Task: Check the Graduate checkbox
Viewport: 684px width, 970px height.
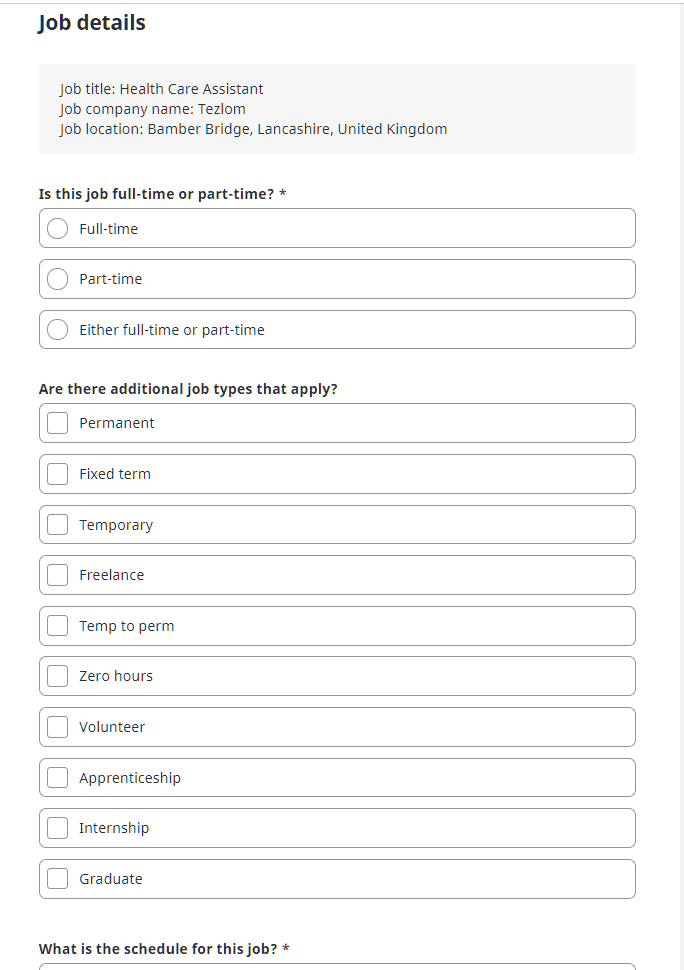Action: [x=58, y=879]
